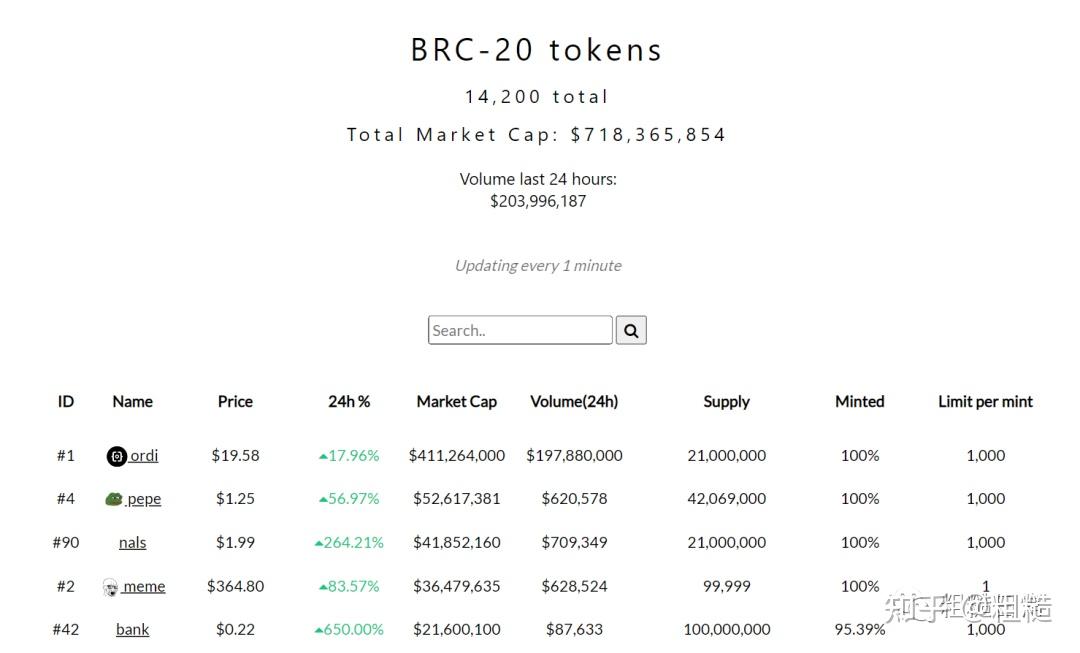Screen dimensions: 1080x653
Task: Open the ordi token link
Action: [144, 456]
